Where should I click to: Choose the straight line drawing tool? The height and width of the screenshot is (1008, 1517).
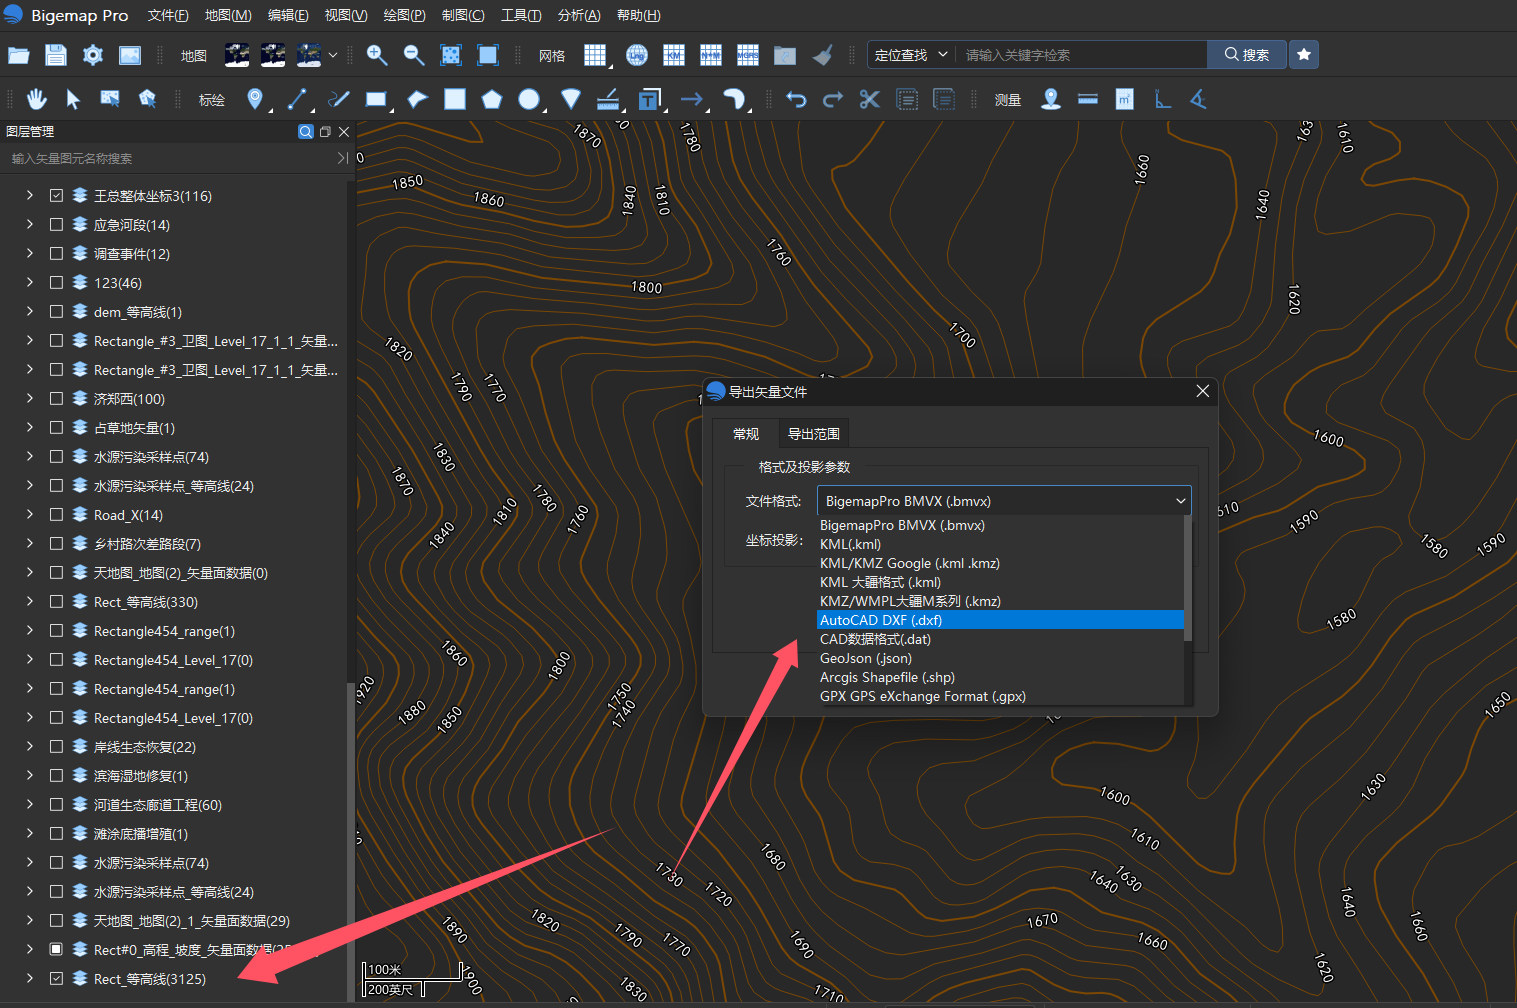click(297, 99)
